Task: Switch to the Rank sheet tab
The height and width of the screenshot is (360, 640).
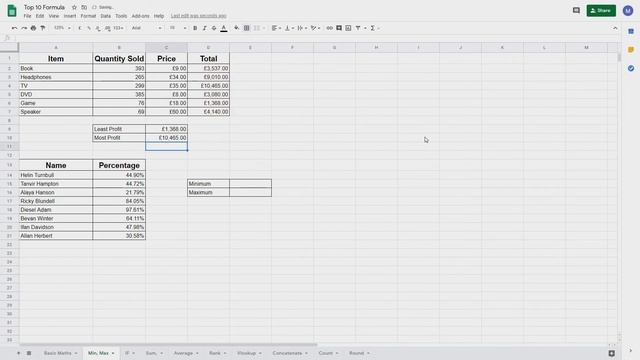Action: point(217,353)
